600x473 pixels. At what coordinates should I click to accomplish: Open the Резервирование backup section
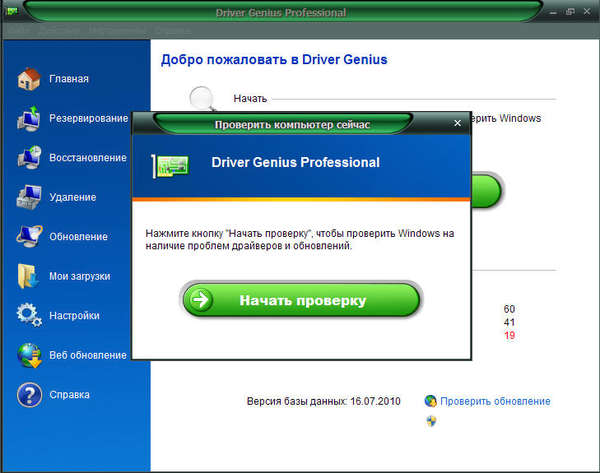tap(72, 118)
